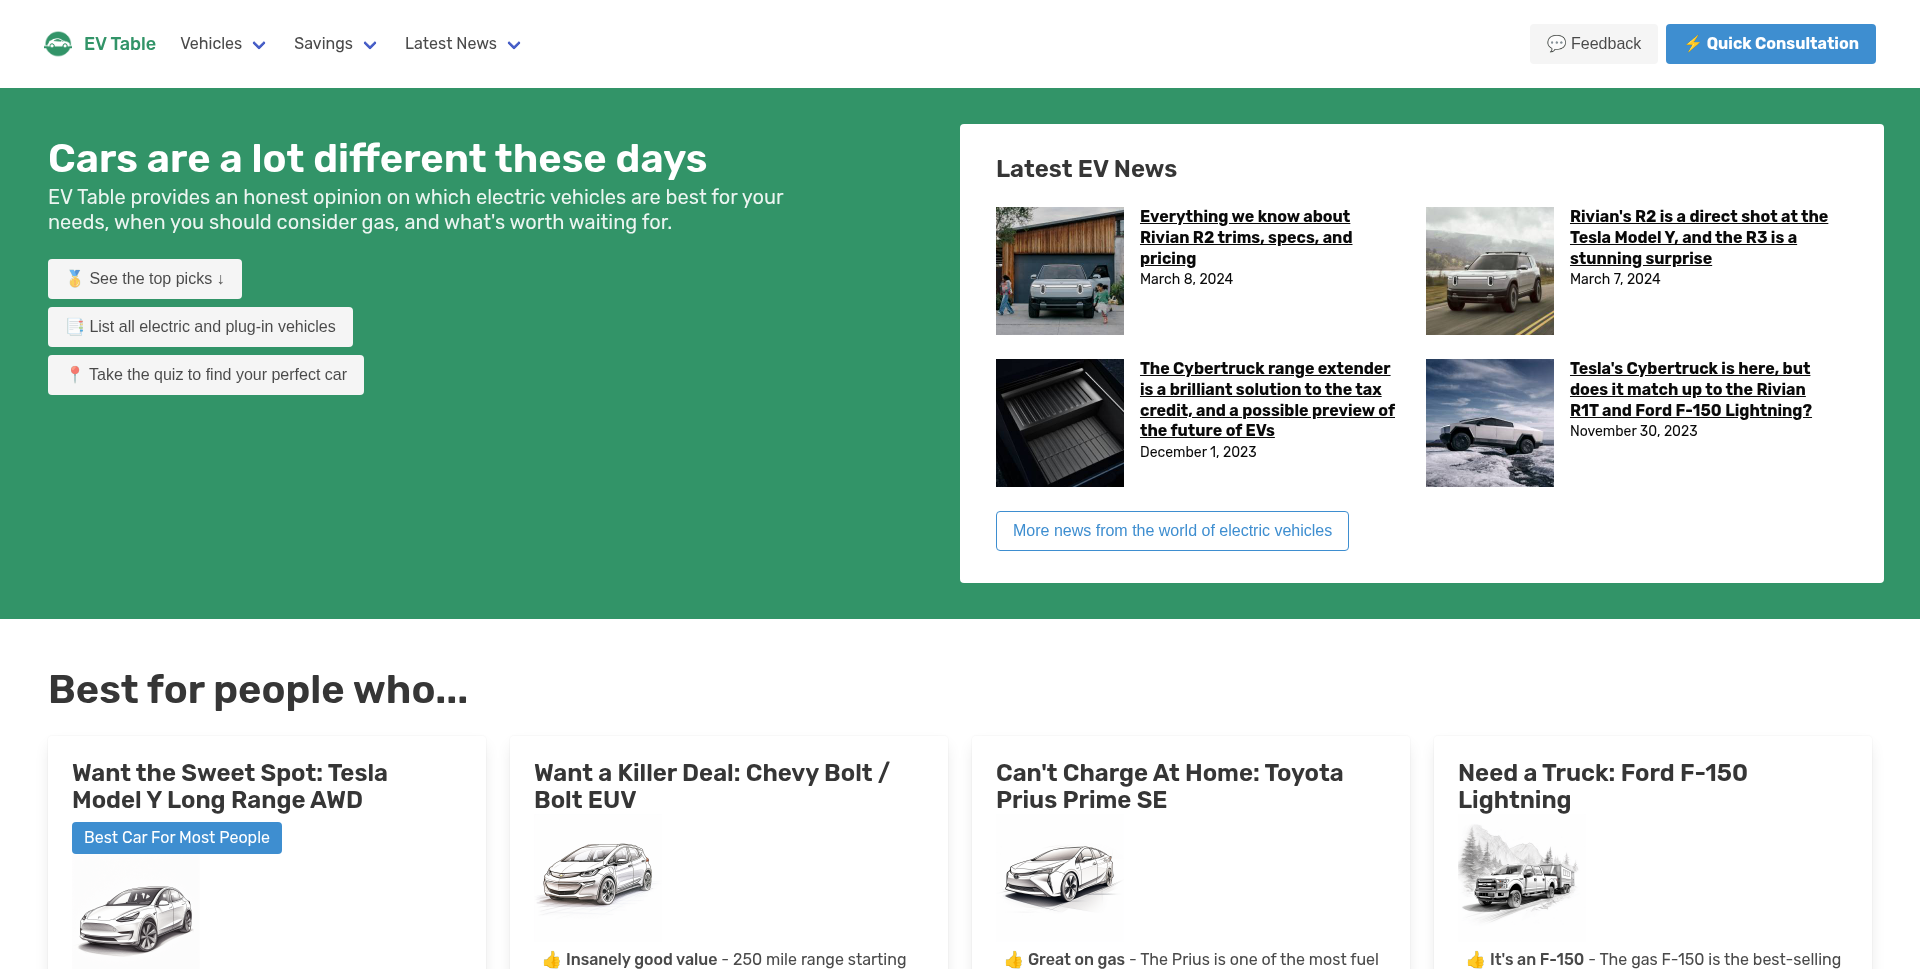Click the Feedback button
This screenshot has width=1920, height=969.
[1593, 44]
